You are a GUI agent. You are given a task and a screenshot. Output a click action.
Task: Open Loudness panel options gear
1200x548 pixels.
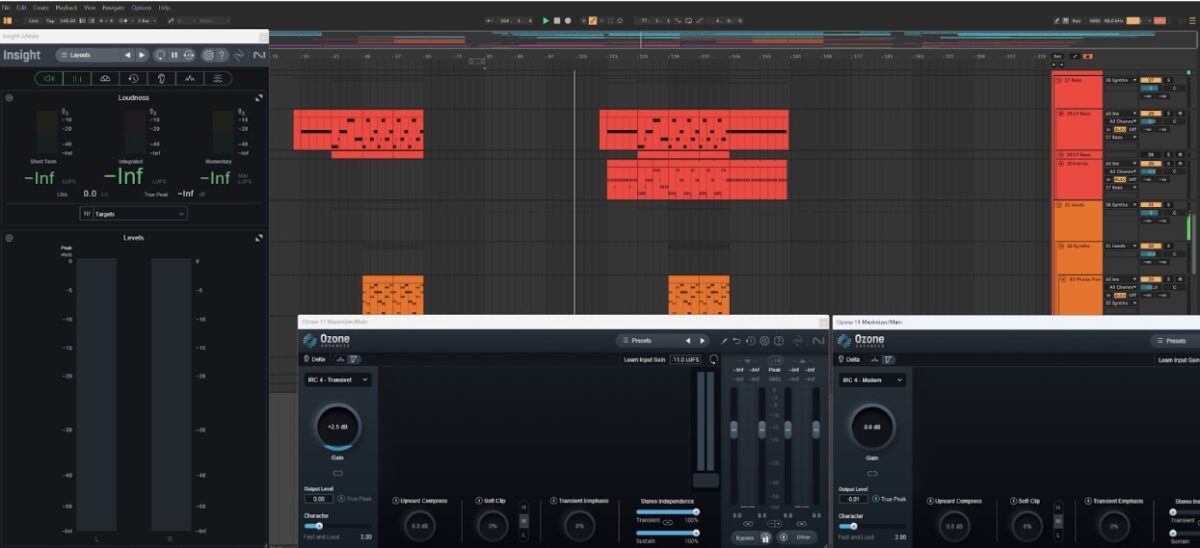[9, 98]
